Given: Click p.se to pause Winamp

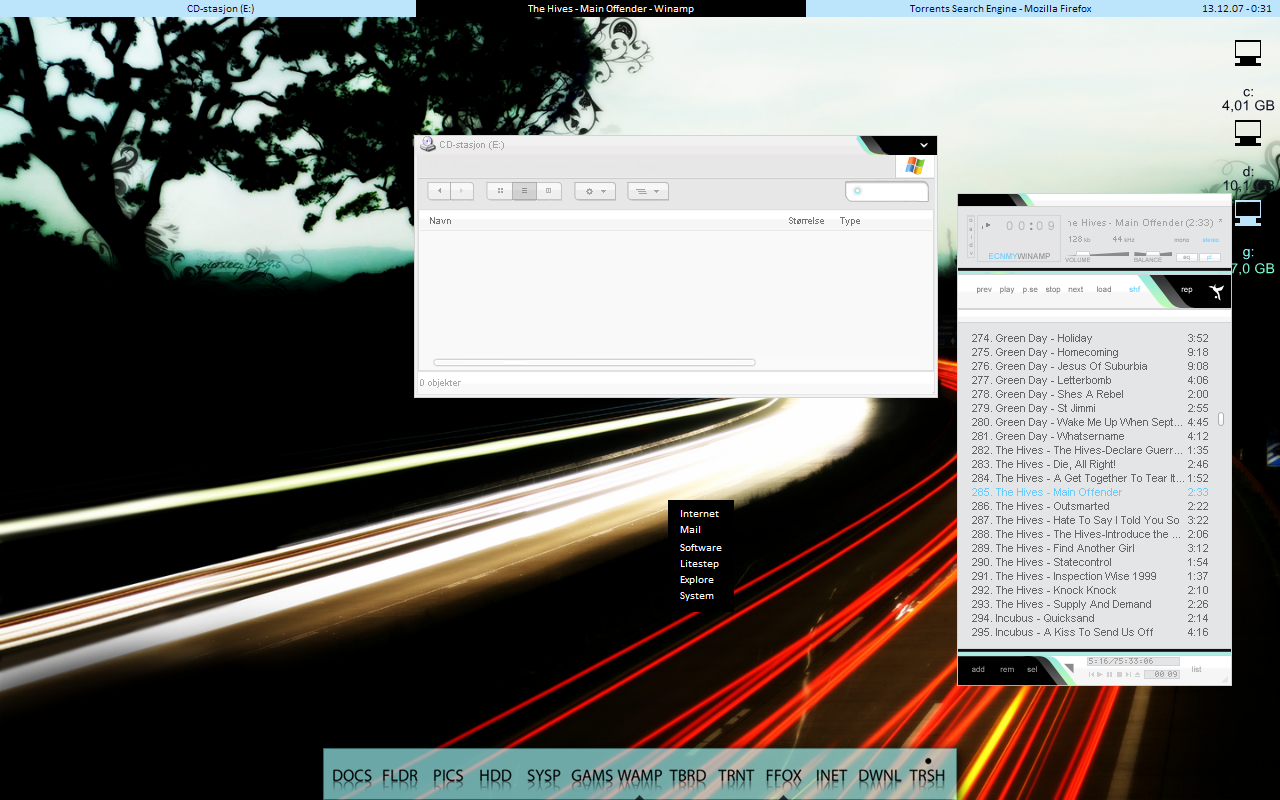Looking at the screenshot, I should [1030, 290].
